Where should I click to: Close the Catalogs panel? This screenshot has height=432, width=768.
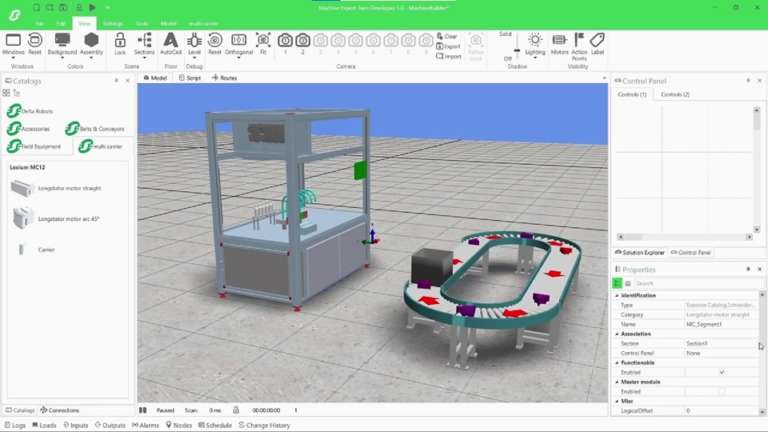click(128, 80)
